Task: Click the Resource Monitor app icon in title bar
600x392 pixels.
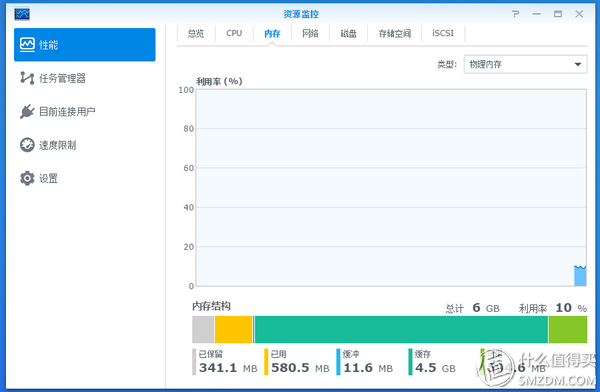Action: [22, 15]
